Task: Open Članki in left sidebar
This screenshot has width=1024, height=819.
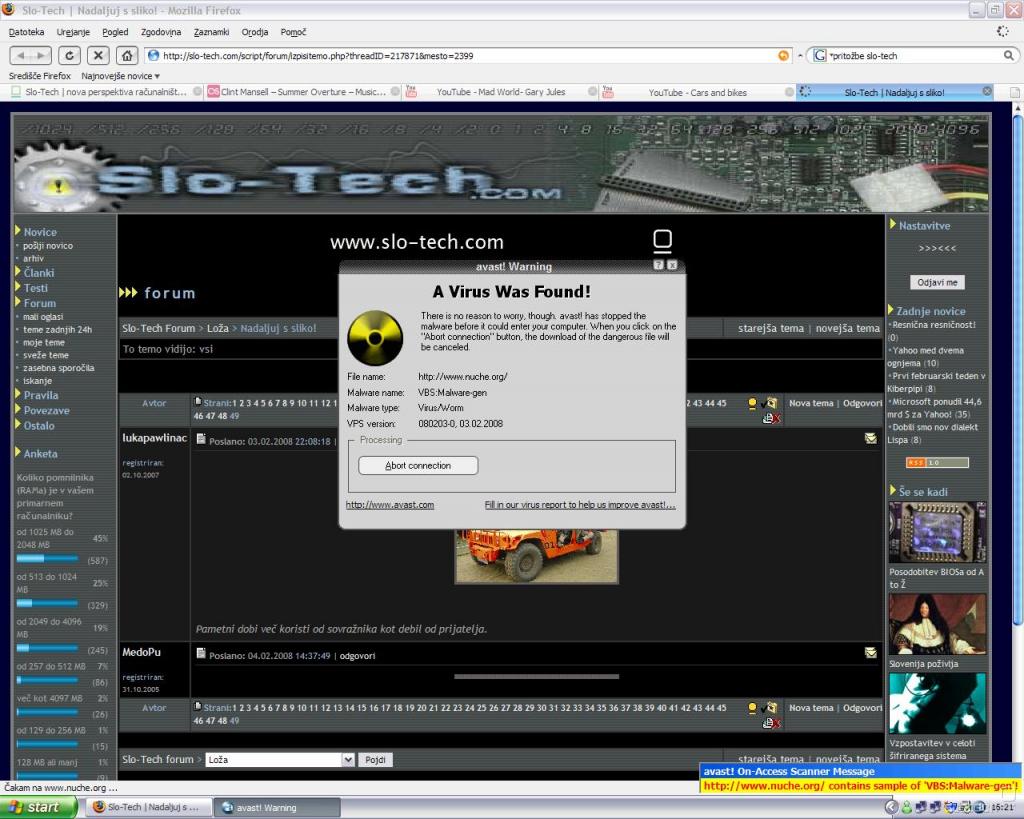Action: (39, 272)
